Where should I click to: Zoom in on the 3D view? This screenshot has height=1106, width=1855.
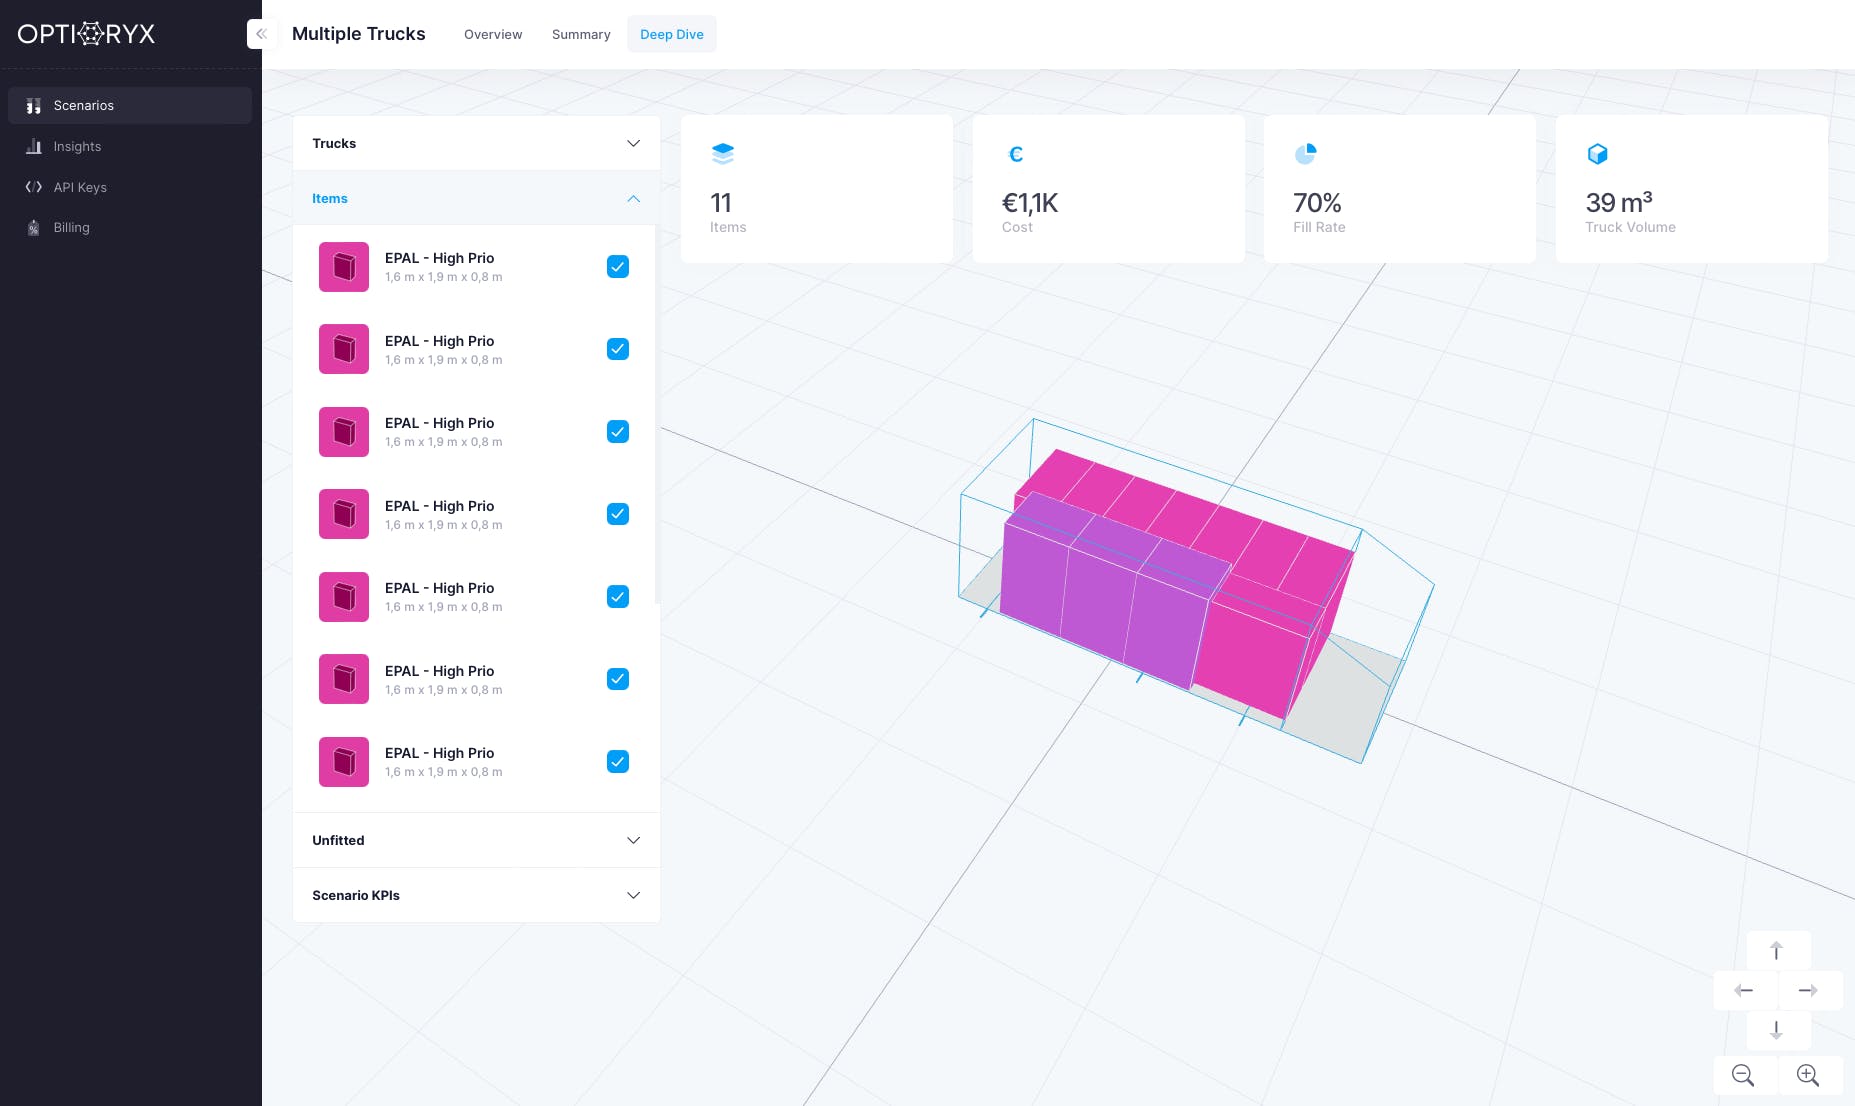(x=1808, y=1075)
